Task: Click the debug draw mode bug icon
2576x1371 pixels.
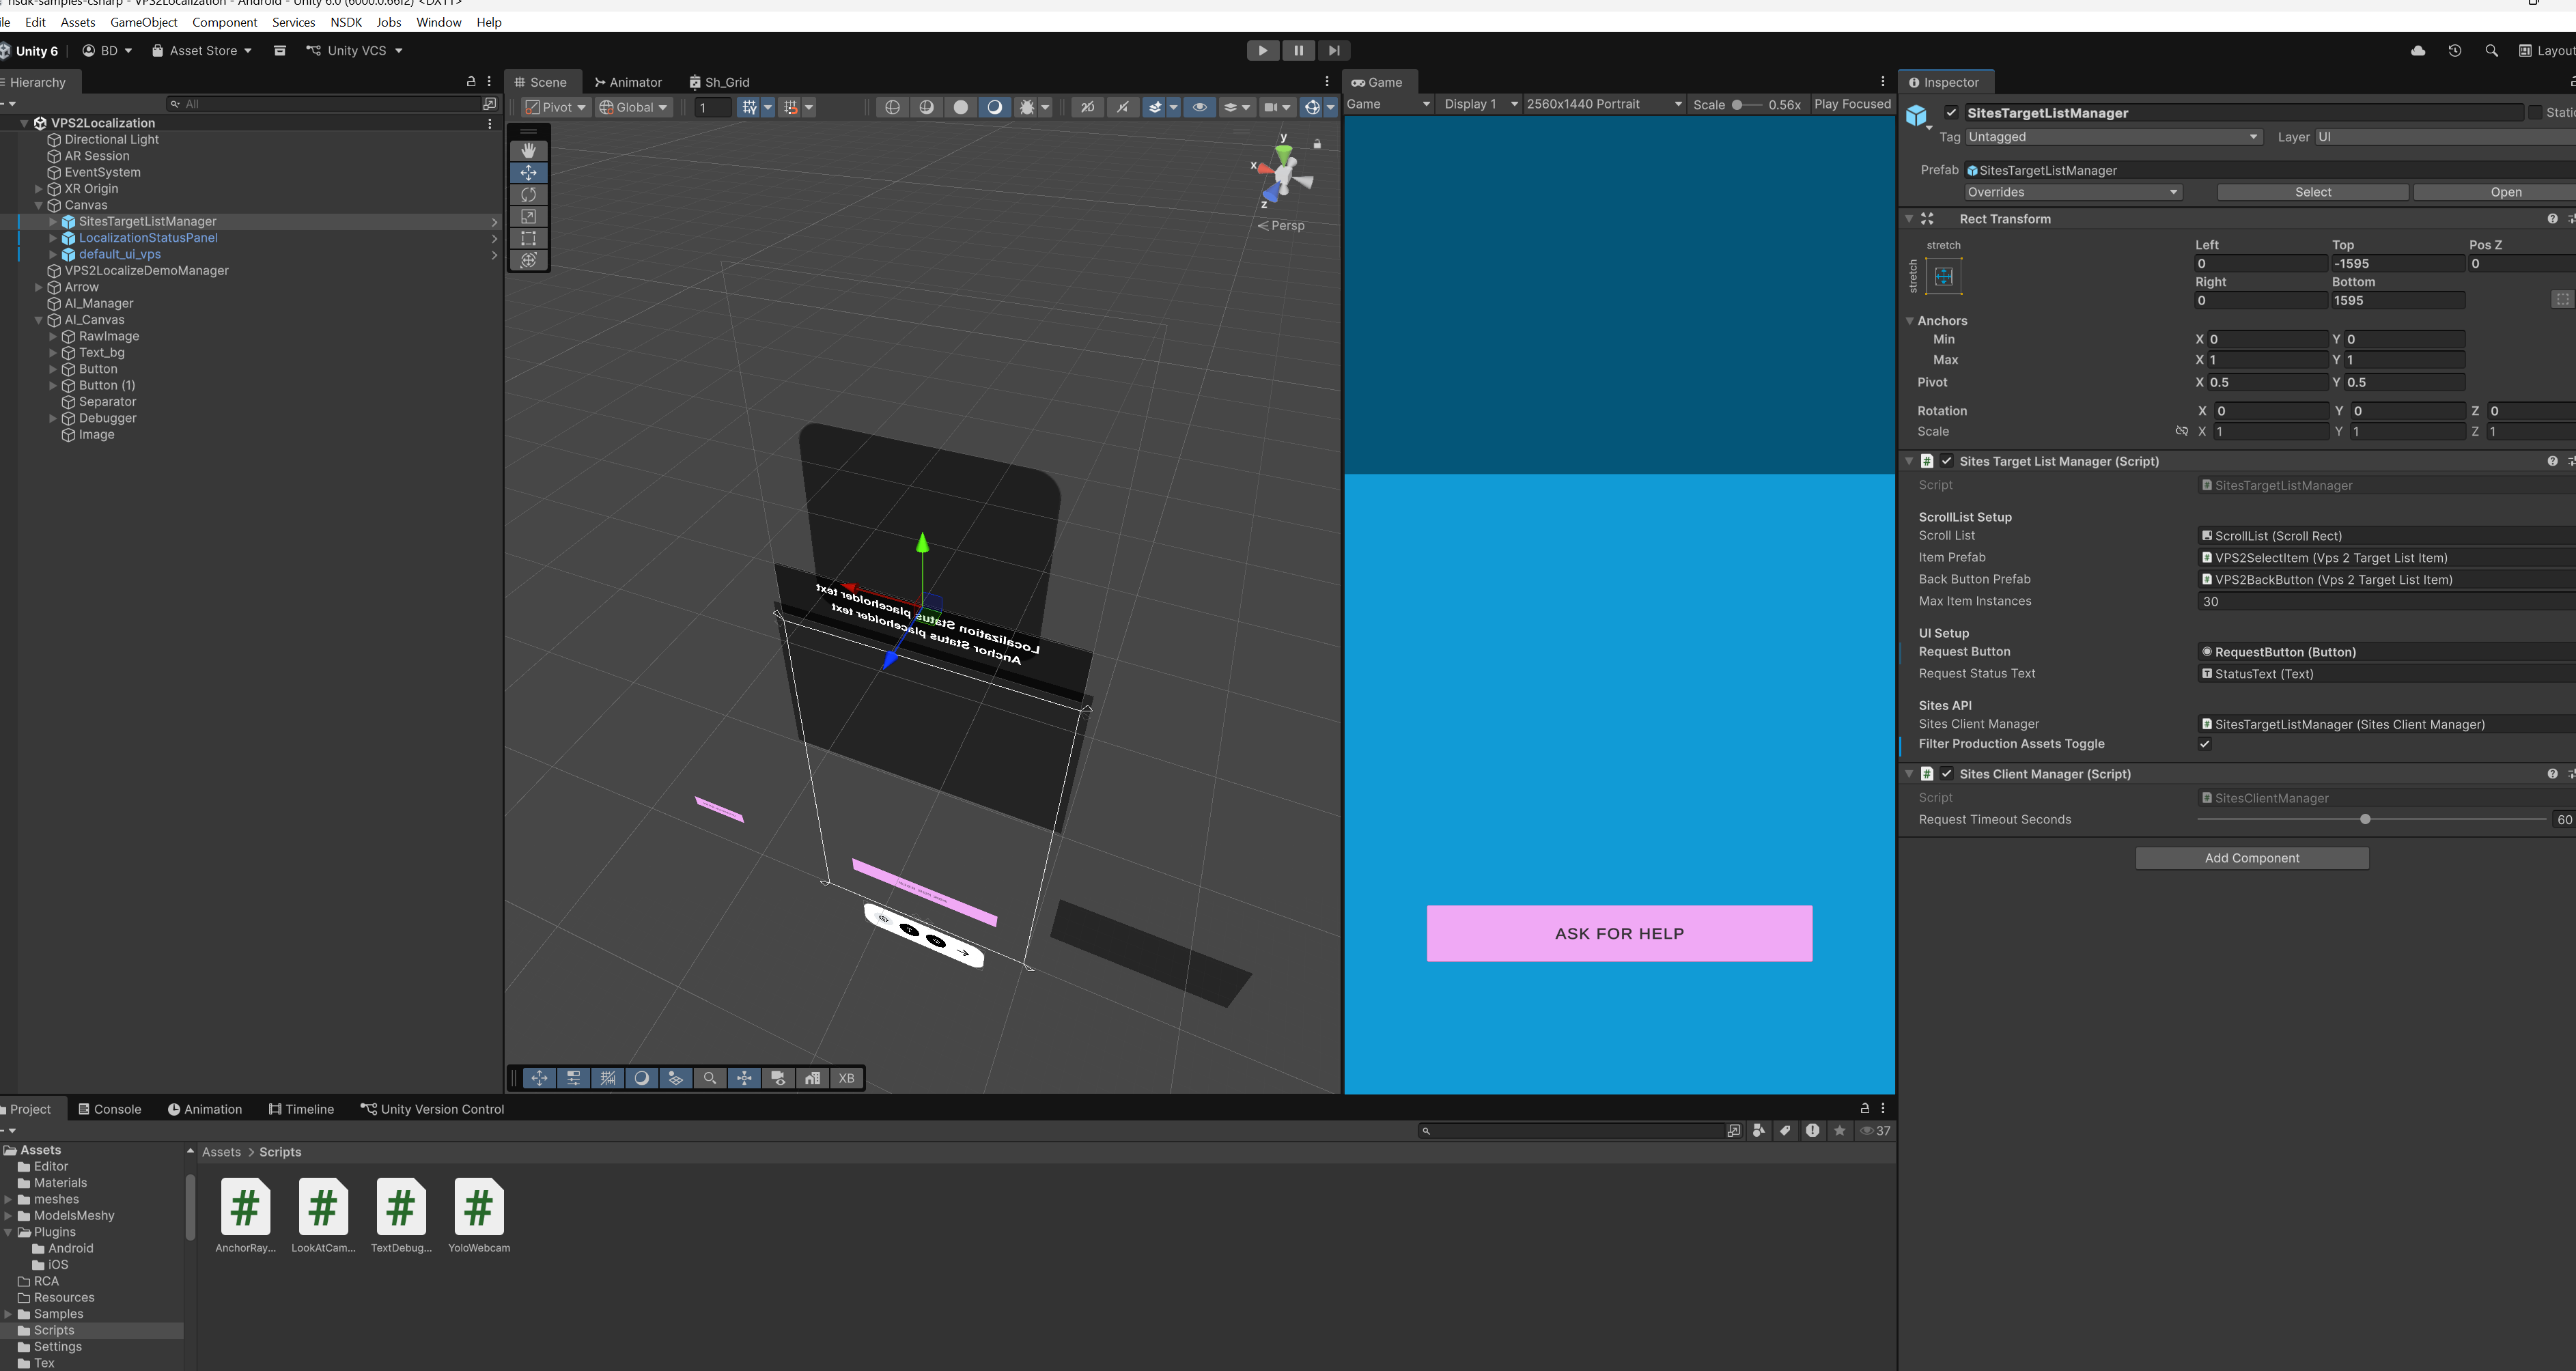Action: point(1026,107)
